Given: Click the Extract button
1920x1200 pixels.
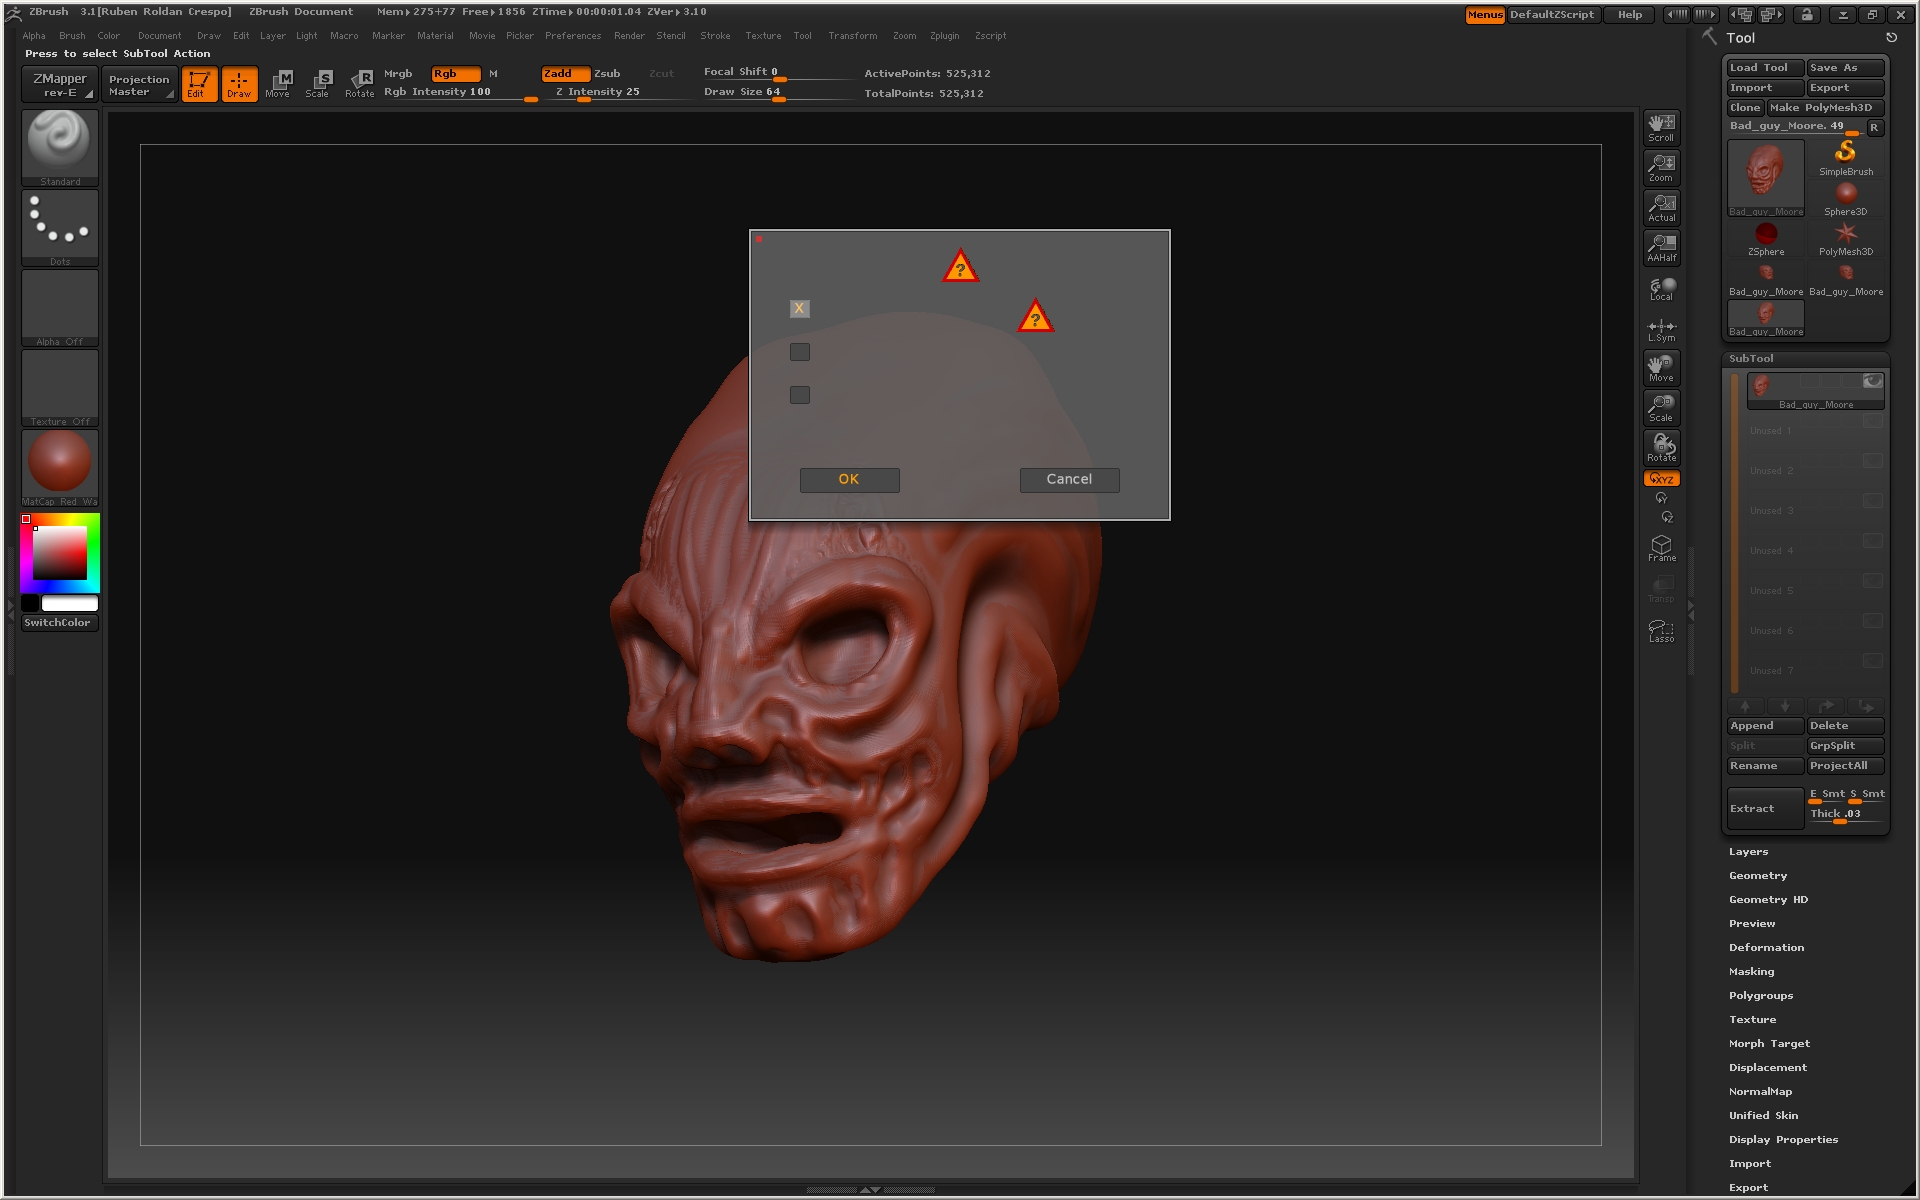Looking at the screenshot, I should coord(1765,808).
